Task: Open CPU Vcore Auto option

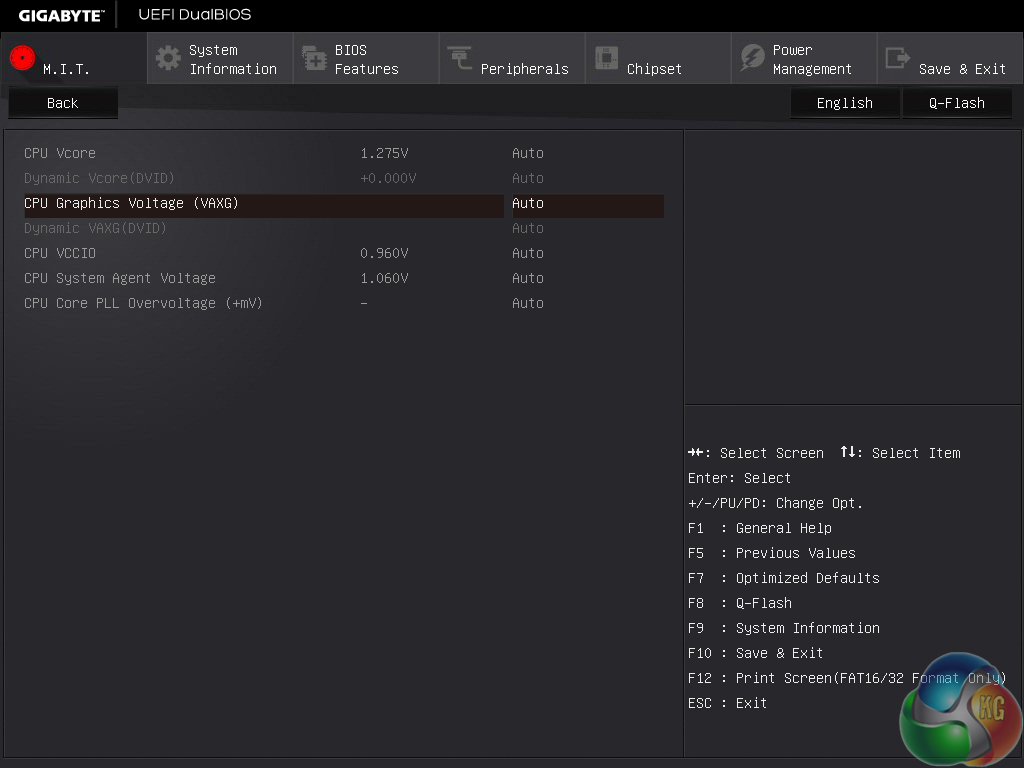Action: click(528, 153)
